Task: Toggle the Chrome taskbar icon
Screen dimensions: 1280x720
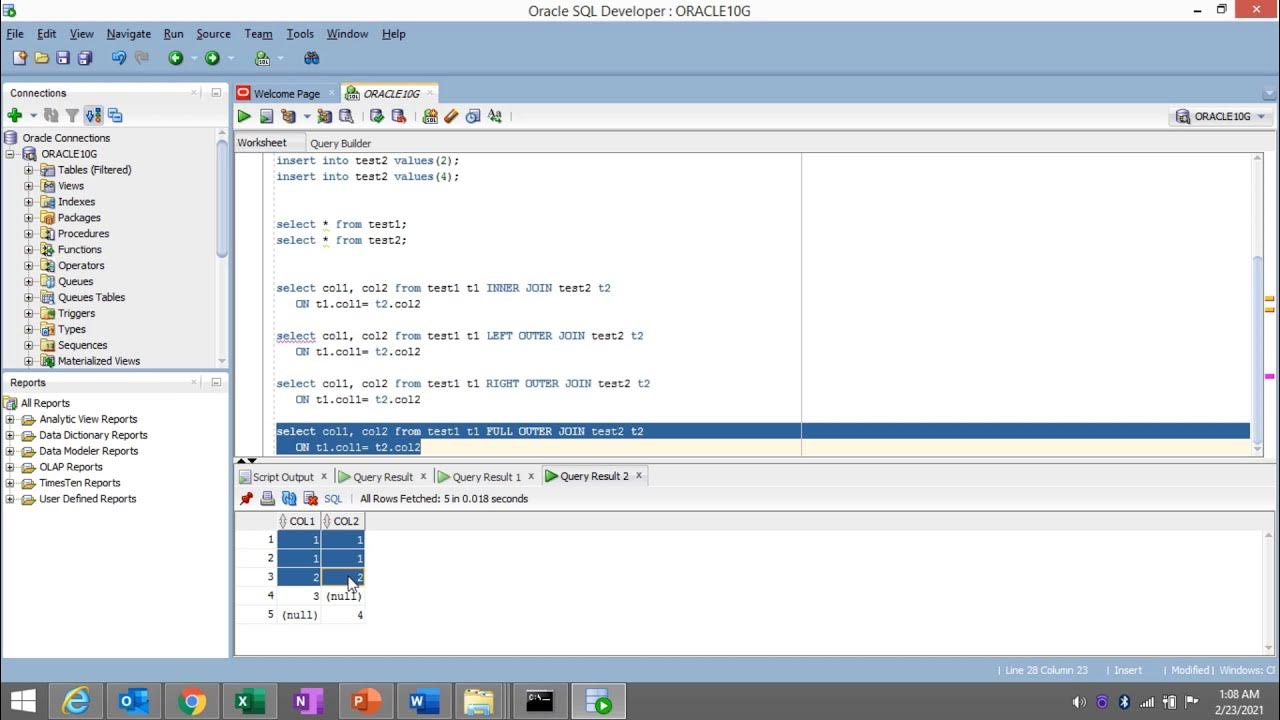Action: pos(191,702)
